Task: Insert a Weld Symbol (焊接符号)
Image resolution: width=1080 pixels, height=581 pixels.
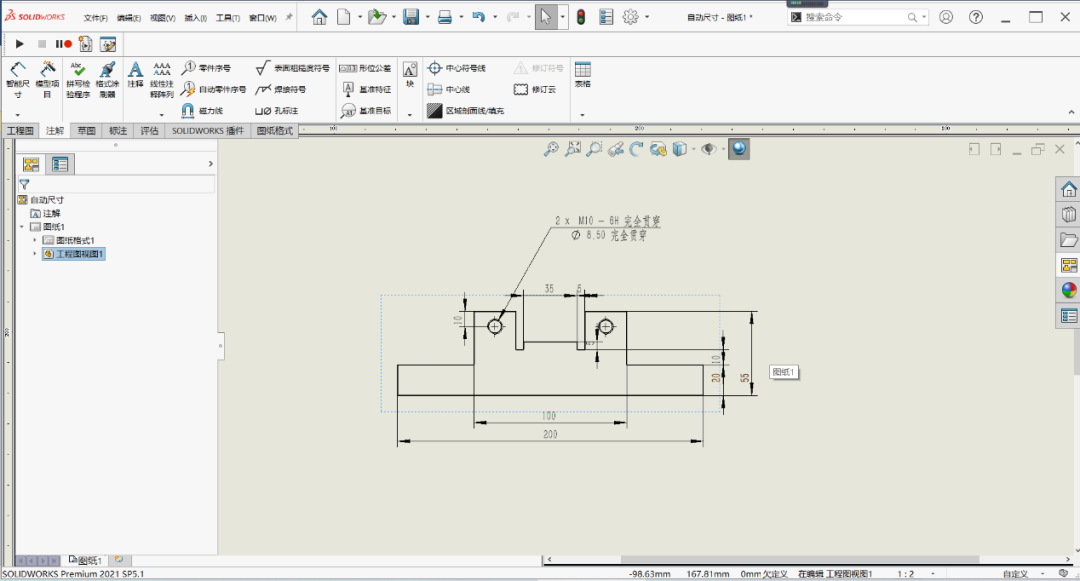Action: coord(280,89)
